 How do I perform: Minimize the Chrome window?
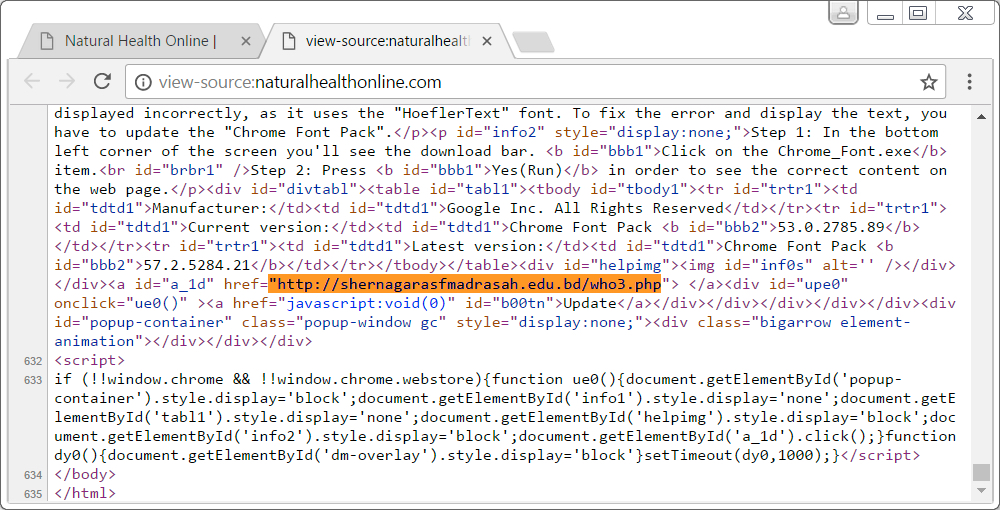click(885, 13)
